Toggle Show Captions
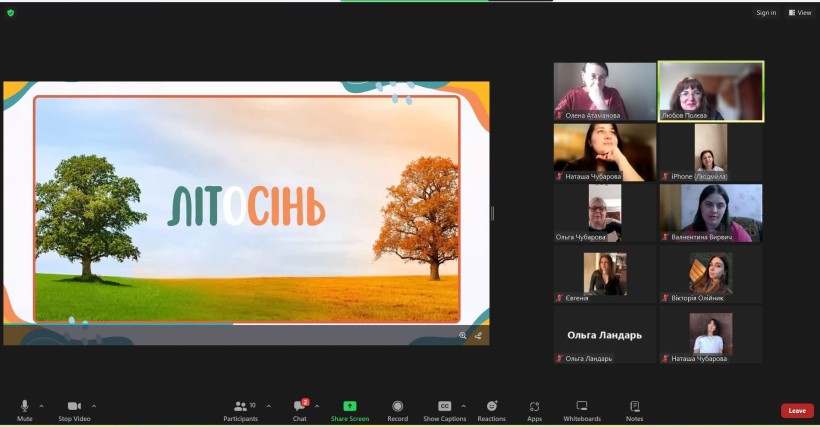This screenshot has height=427, width=820. pyautogui.click(x=444, y=408)
